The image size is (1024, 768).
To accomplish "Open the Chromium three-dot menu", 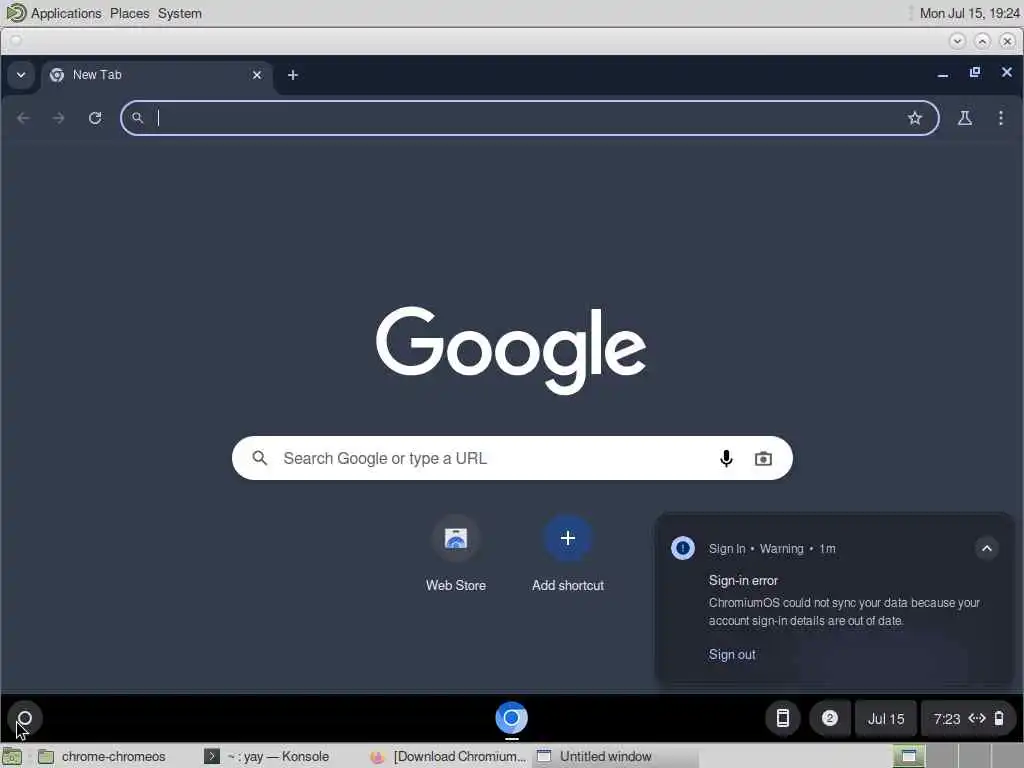I will coord(1000,118).
